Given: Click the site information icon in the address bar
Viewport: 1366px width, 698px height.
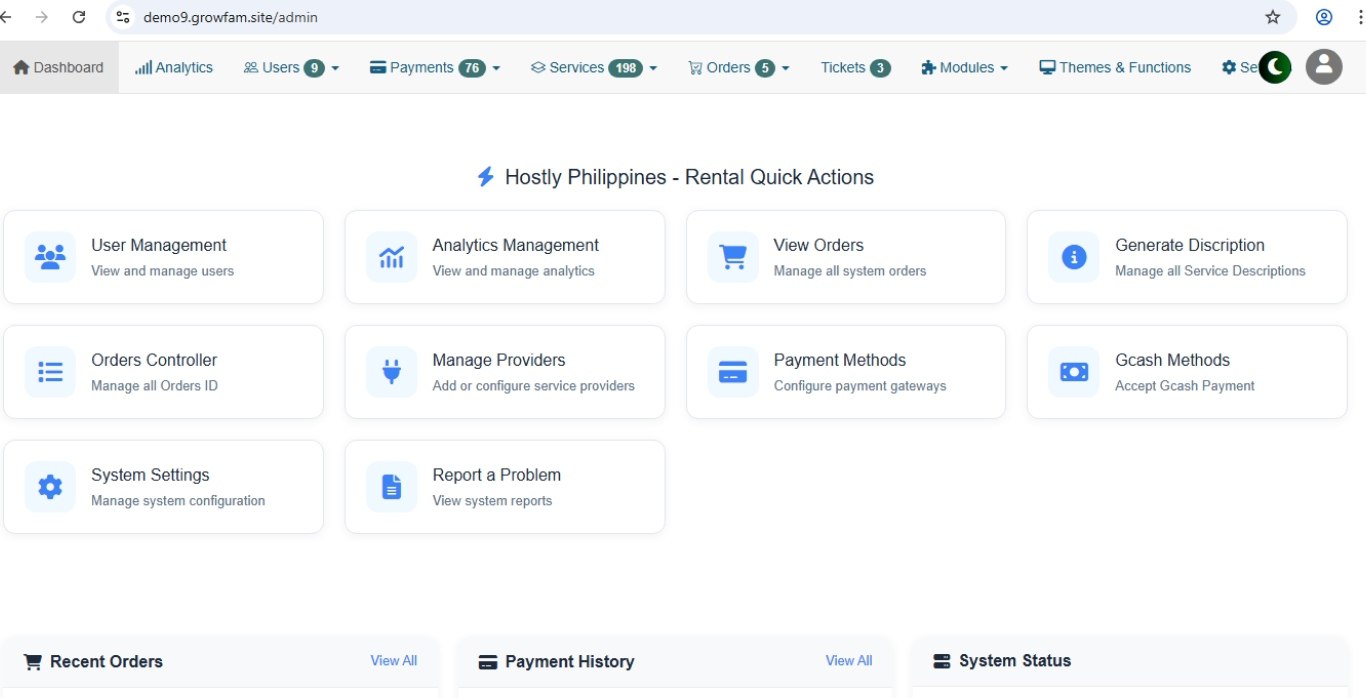Looking at the screenshot, I should coord(123,17).
